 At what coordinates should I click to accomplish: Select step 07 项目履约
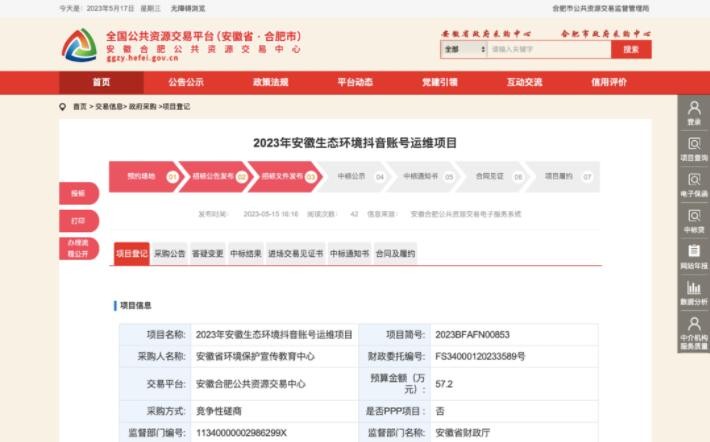tap(563, 177)
